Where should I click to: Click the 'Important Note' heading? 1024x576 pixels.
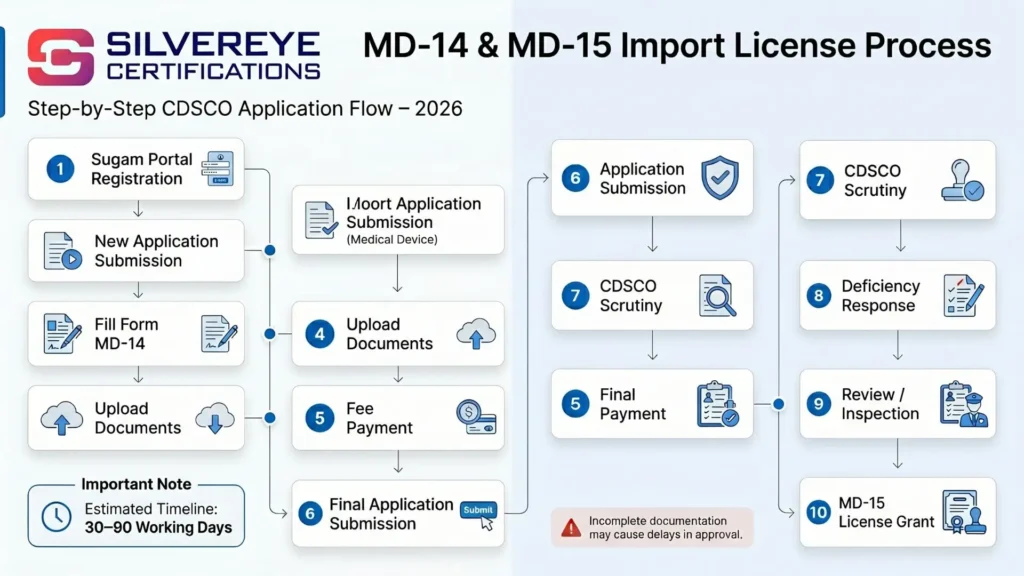[x=136, y=485]
